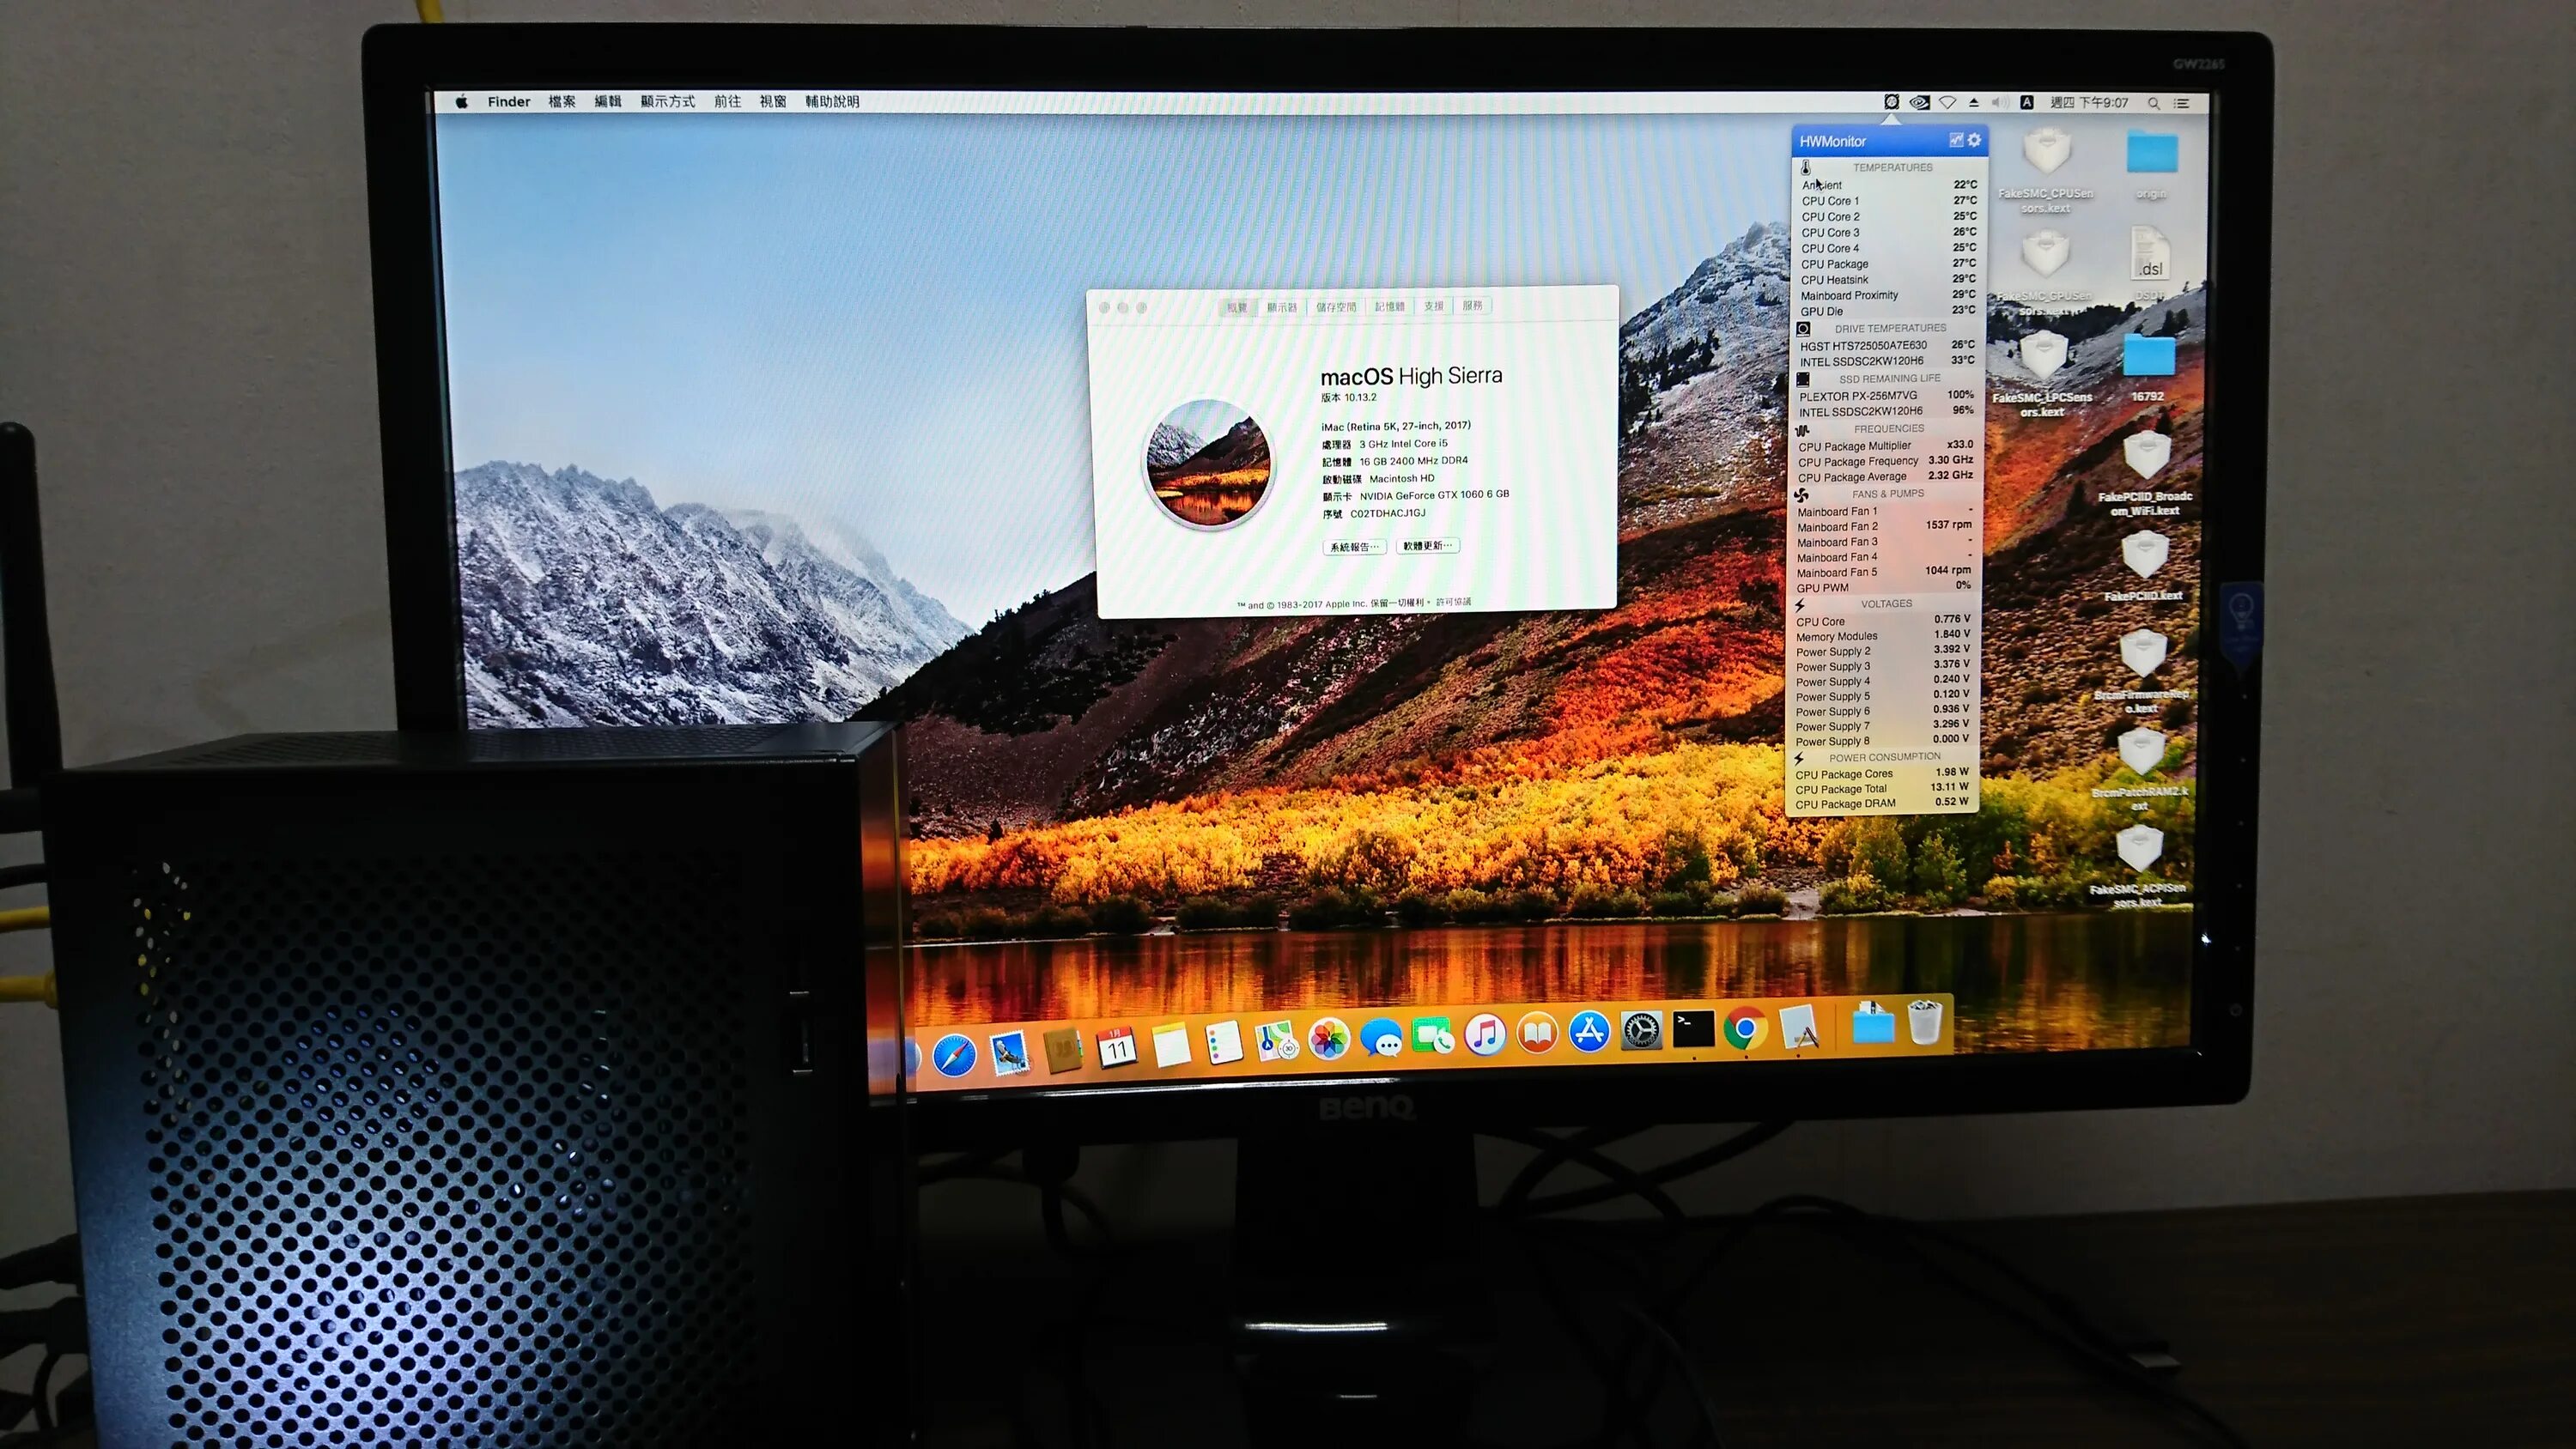Switch to 顯示器 tab in About window
Viewport: 2576px width, 1449px height.
[1281, 307]
